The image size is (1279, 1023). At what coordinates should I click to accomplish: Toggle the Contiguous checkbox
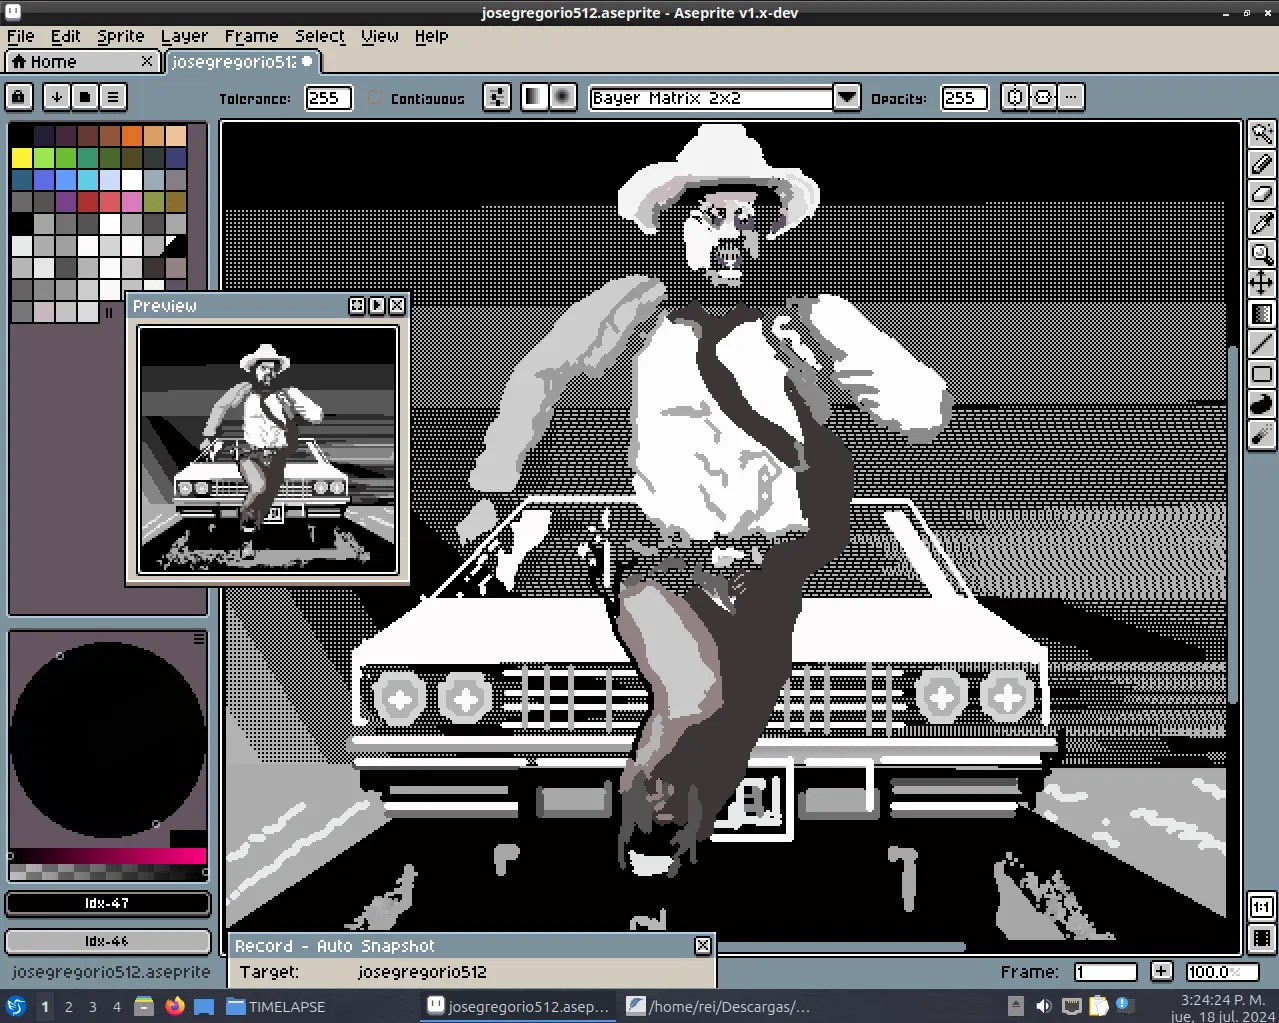[375, 98]
